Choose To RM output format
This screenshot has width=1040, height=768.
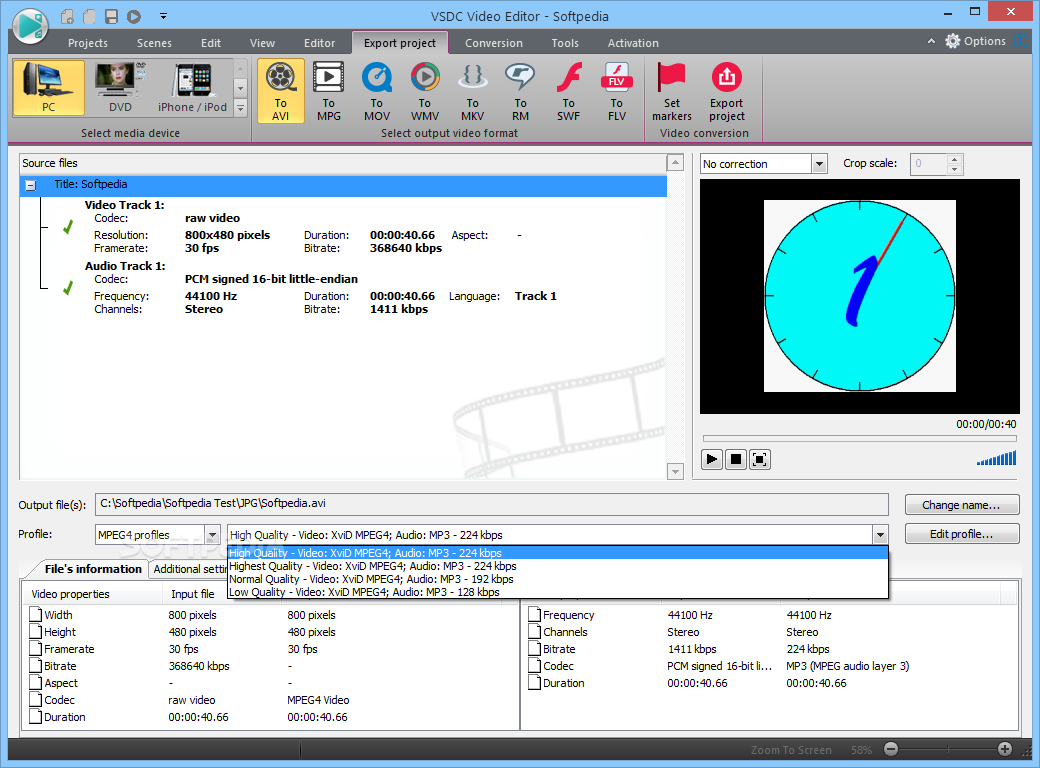[521, 91]
